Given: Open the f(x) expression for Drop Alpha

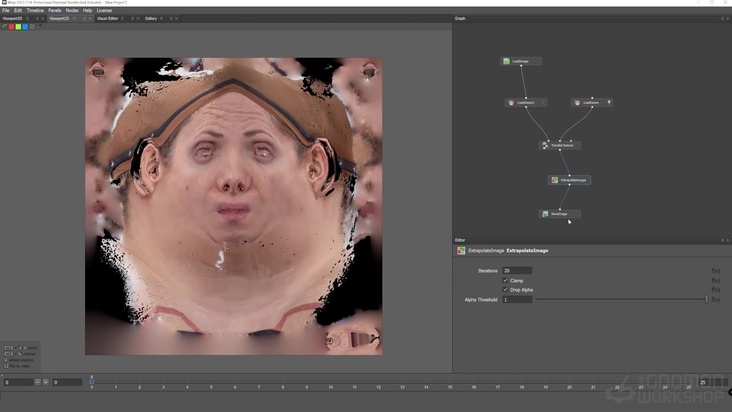Looking at the screenshot, I should coord(715,290).
